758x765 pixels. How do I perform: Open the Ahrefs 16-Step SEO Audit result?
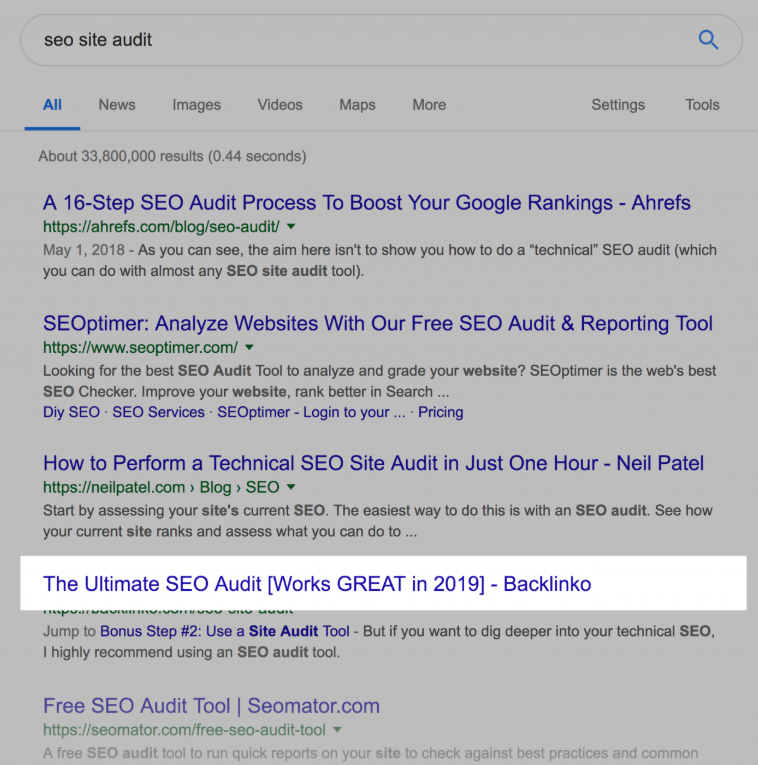tap(367, 203)
